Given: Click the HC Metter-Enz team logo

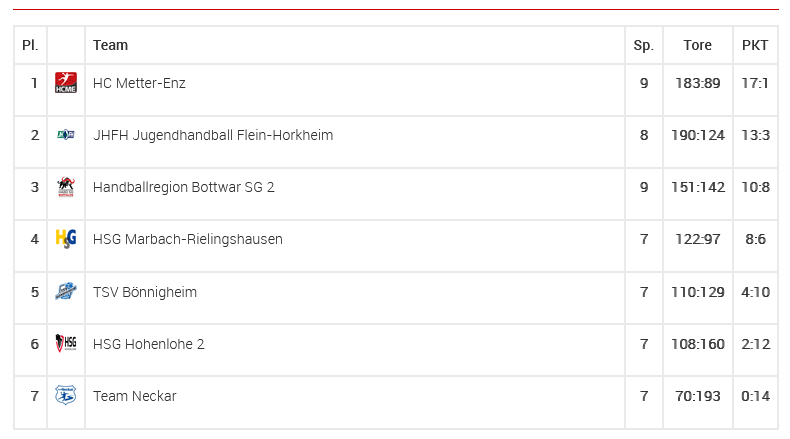Looking at the screenshot, I should [x=66, y=84].
